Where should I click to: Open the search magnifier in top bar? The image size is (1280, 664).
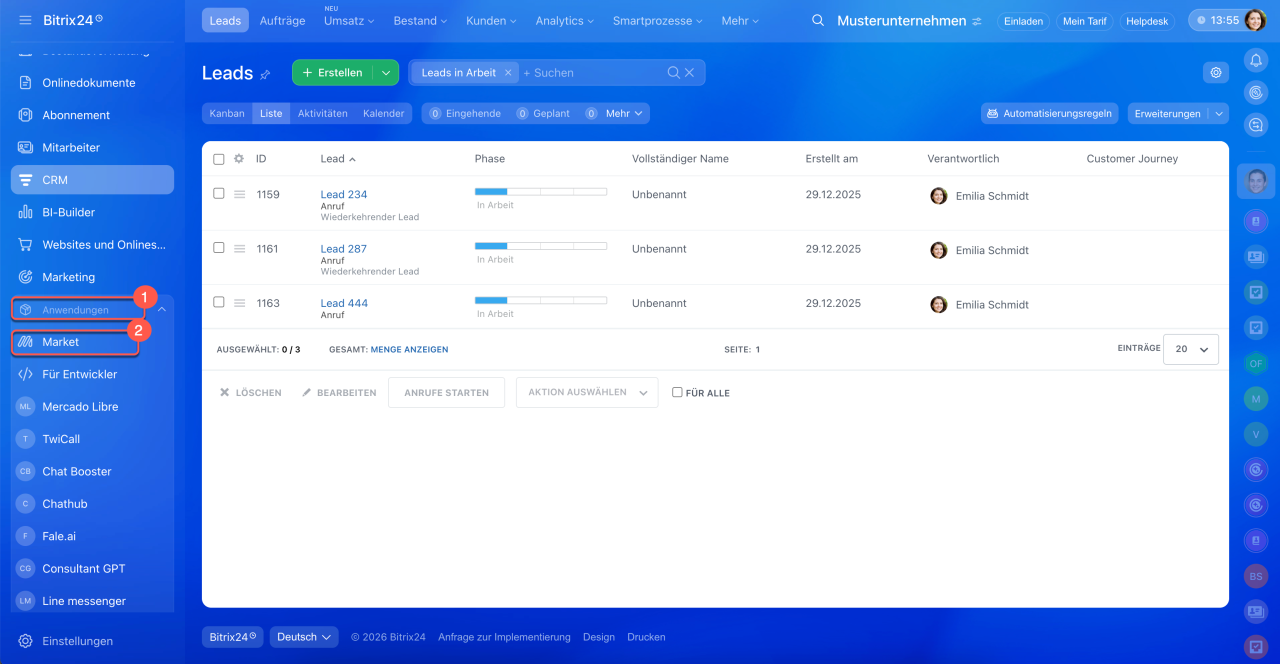coord(818,21)
